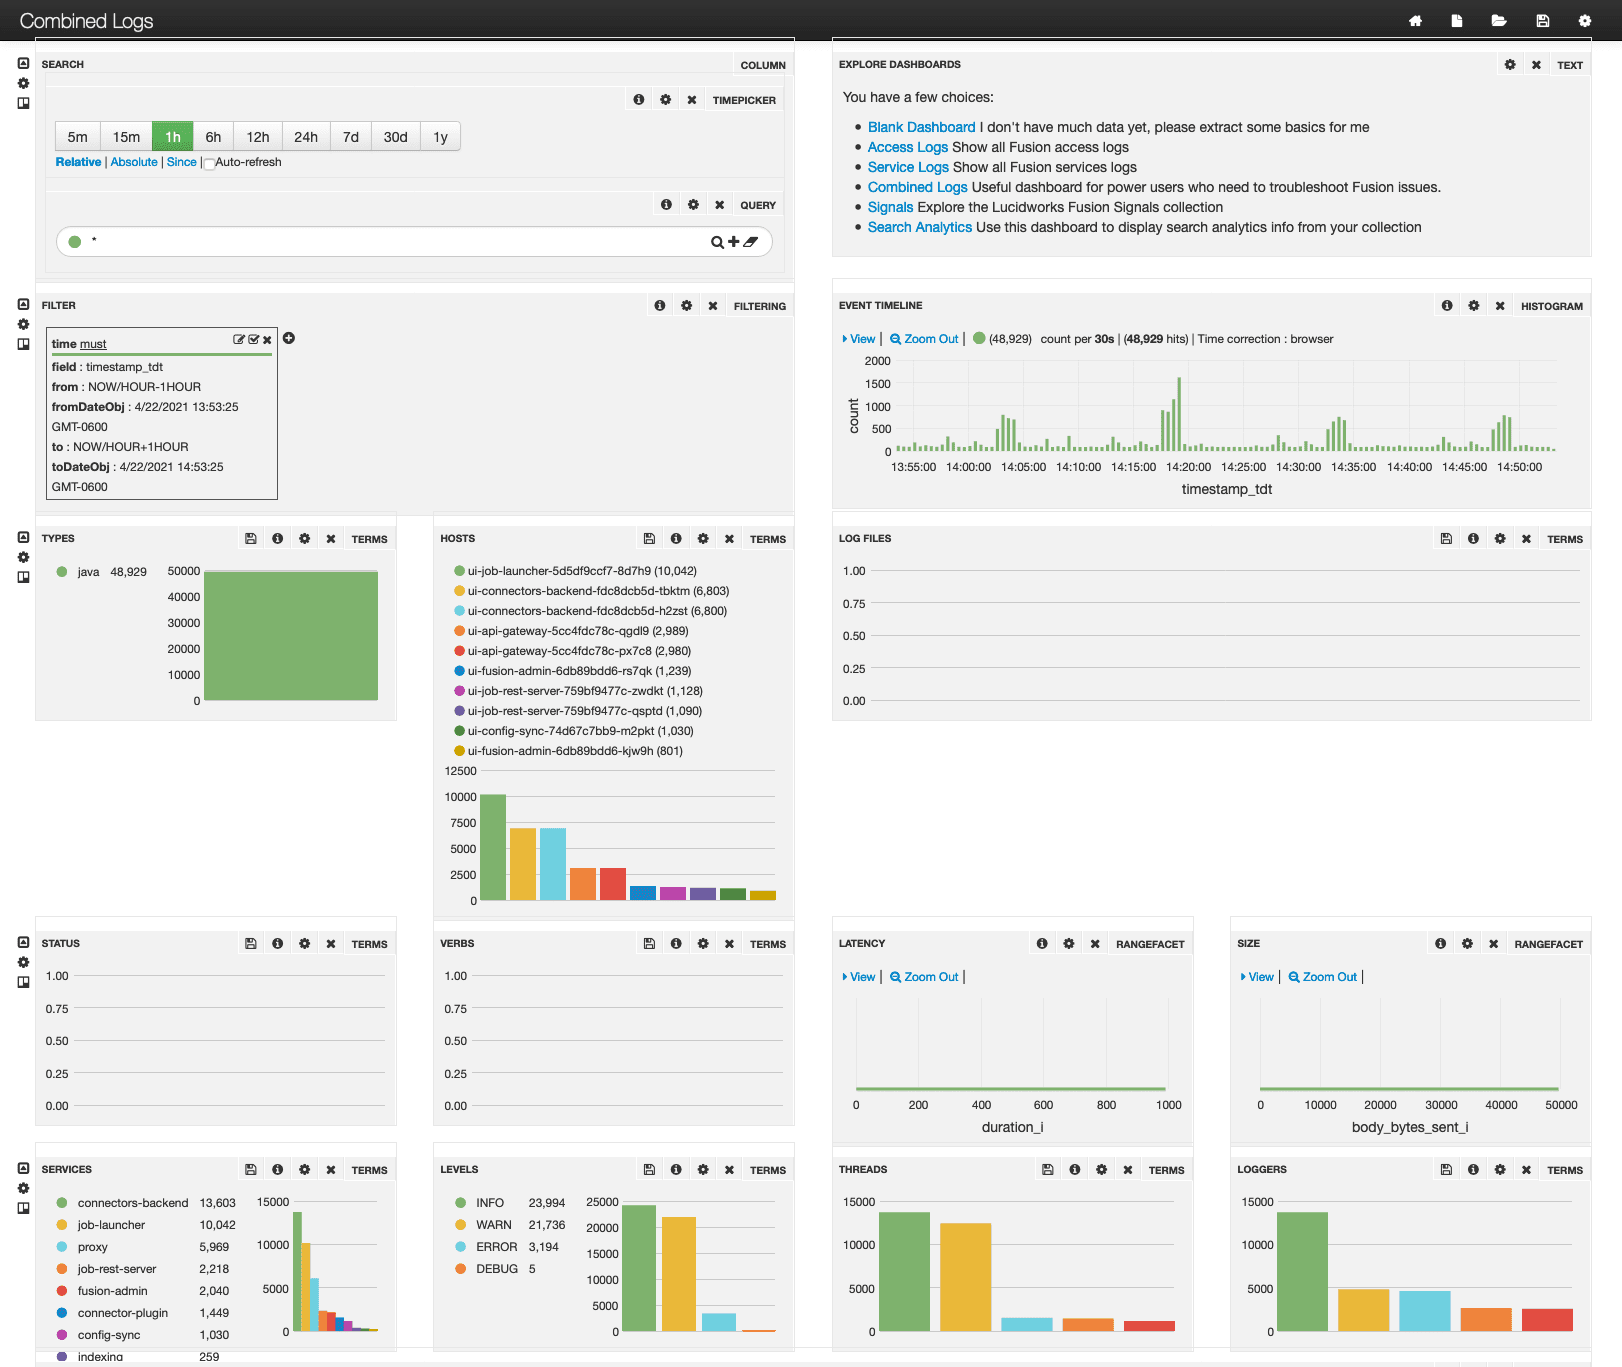The height and width of the screenshot is (1367, 1622).
Task: Open the Access Logs dashboard link
Action: coord(908,147)
